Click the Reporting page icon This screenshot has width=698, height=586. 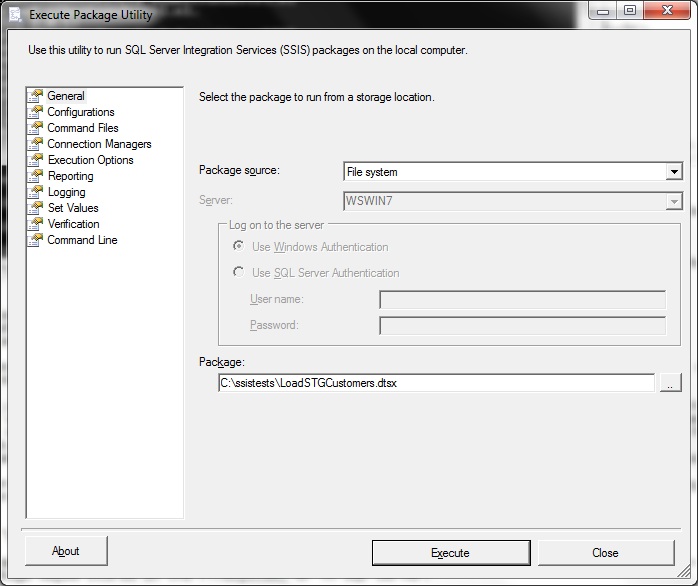36,176
